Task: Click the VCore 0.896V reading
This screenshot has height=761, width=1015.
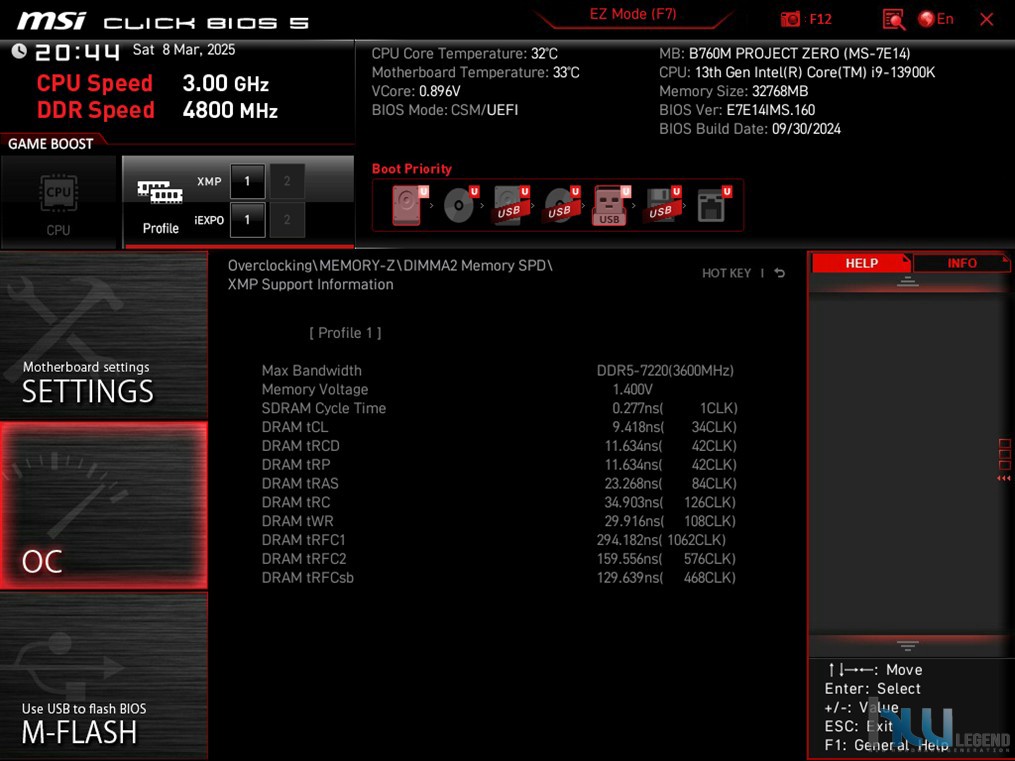Action: click(416, 91)
